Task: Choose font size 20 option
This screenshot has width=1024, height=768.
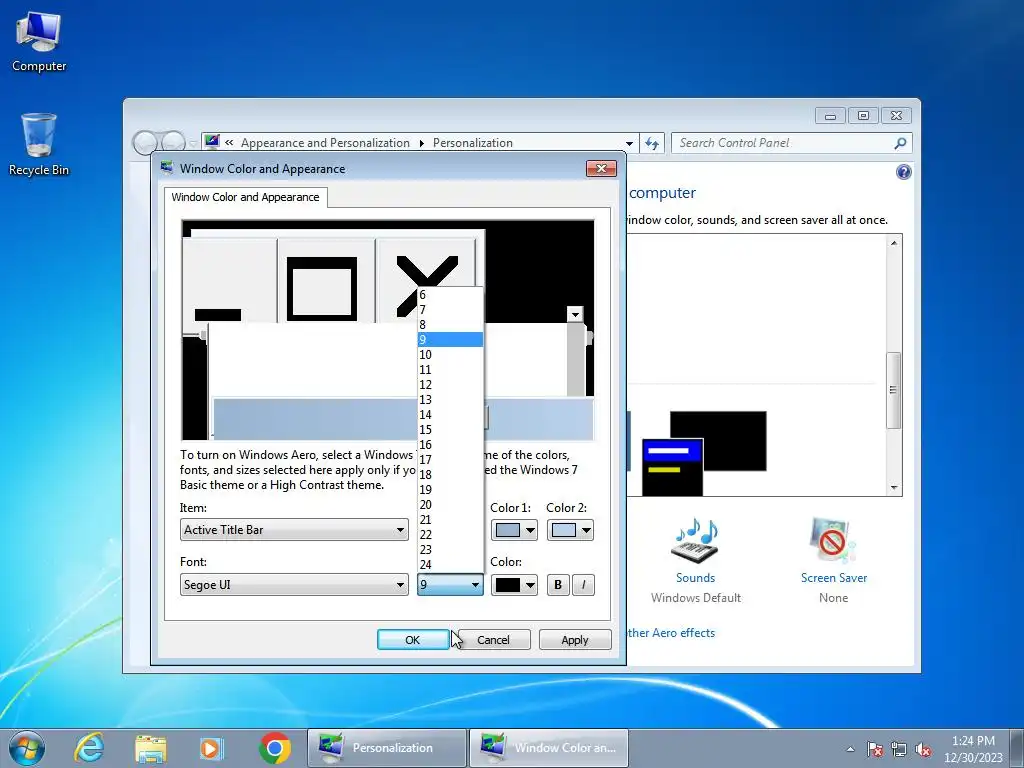Action: point(450,505)
